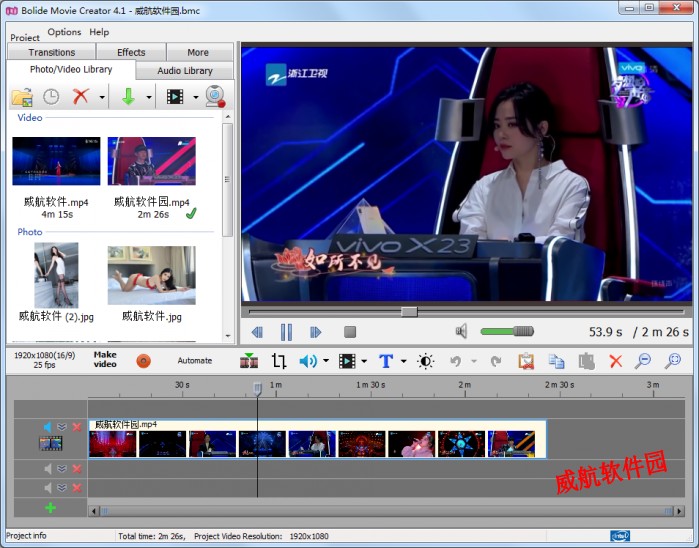This screenshot has height=548, width=699.
Task: Click the Automate button
Action: pos(195,361)
